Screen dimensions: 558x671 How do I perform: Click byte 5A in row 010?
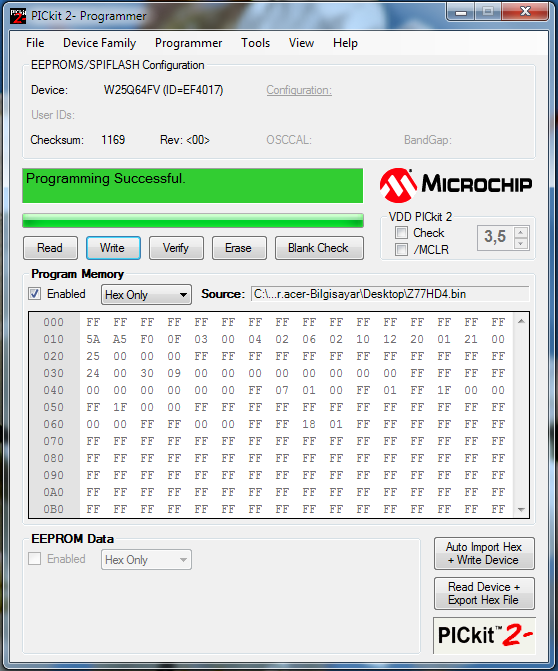click(x=93, y=339)
